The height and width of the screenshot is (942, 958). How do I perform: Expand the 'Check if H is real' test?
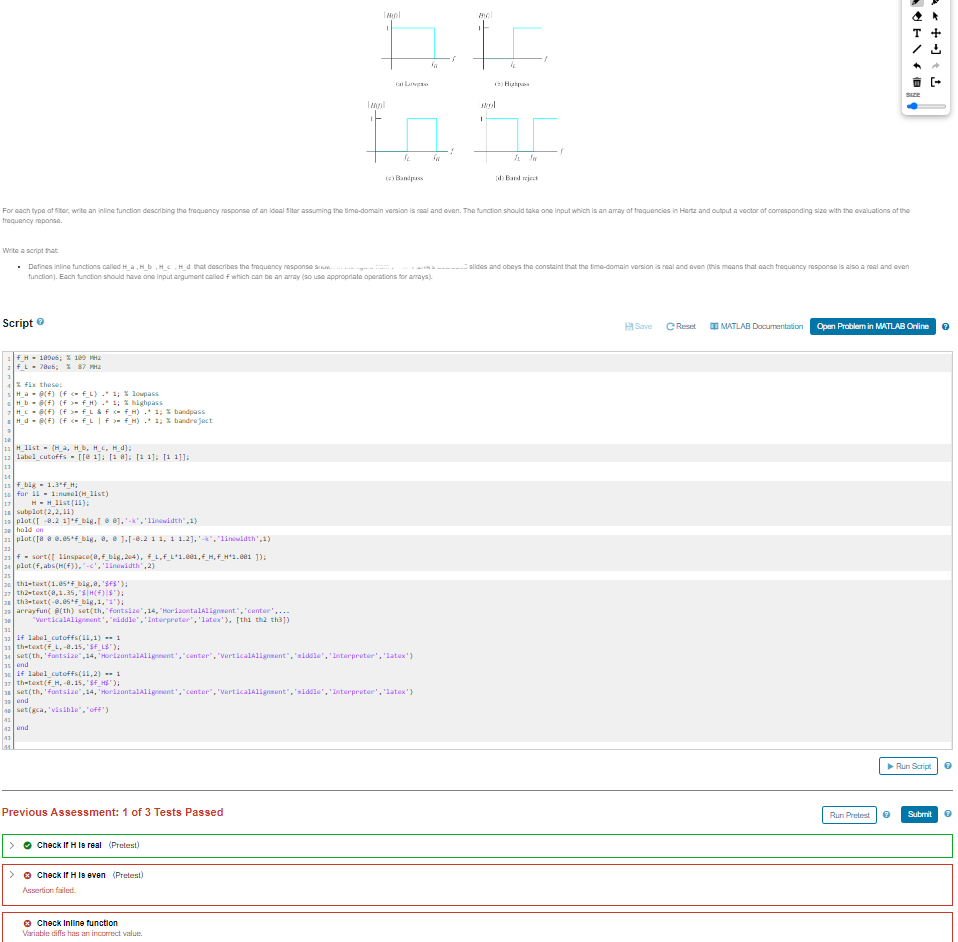[x=10, y=845]
